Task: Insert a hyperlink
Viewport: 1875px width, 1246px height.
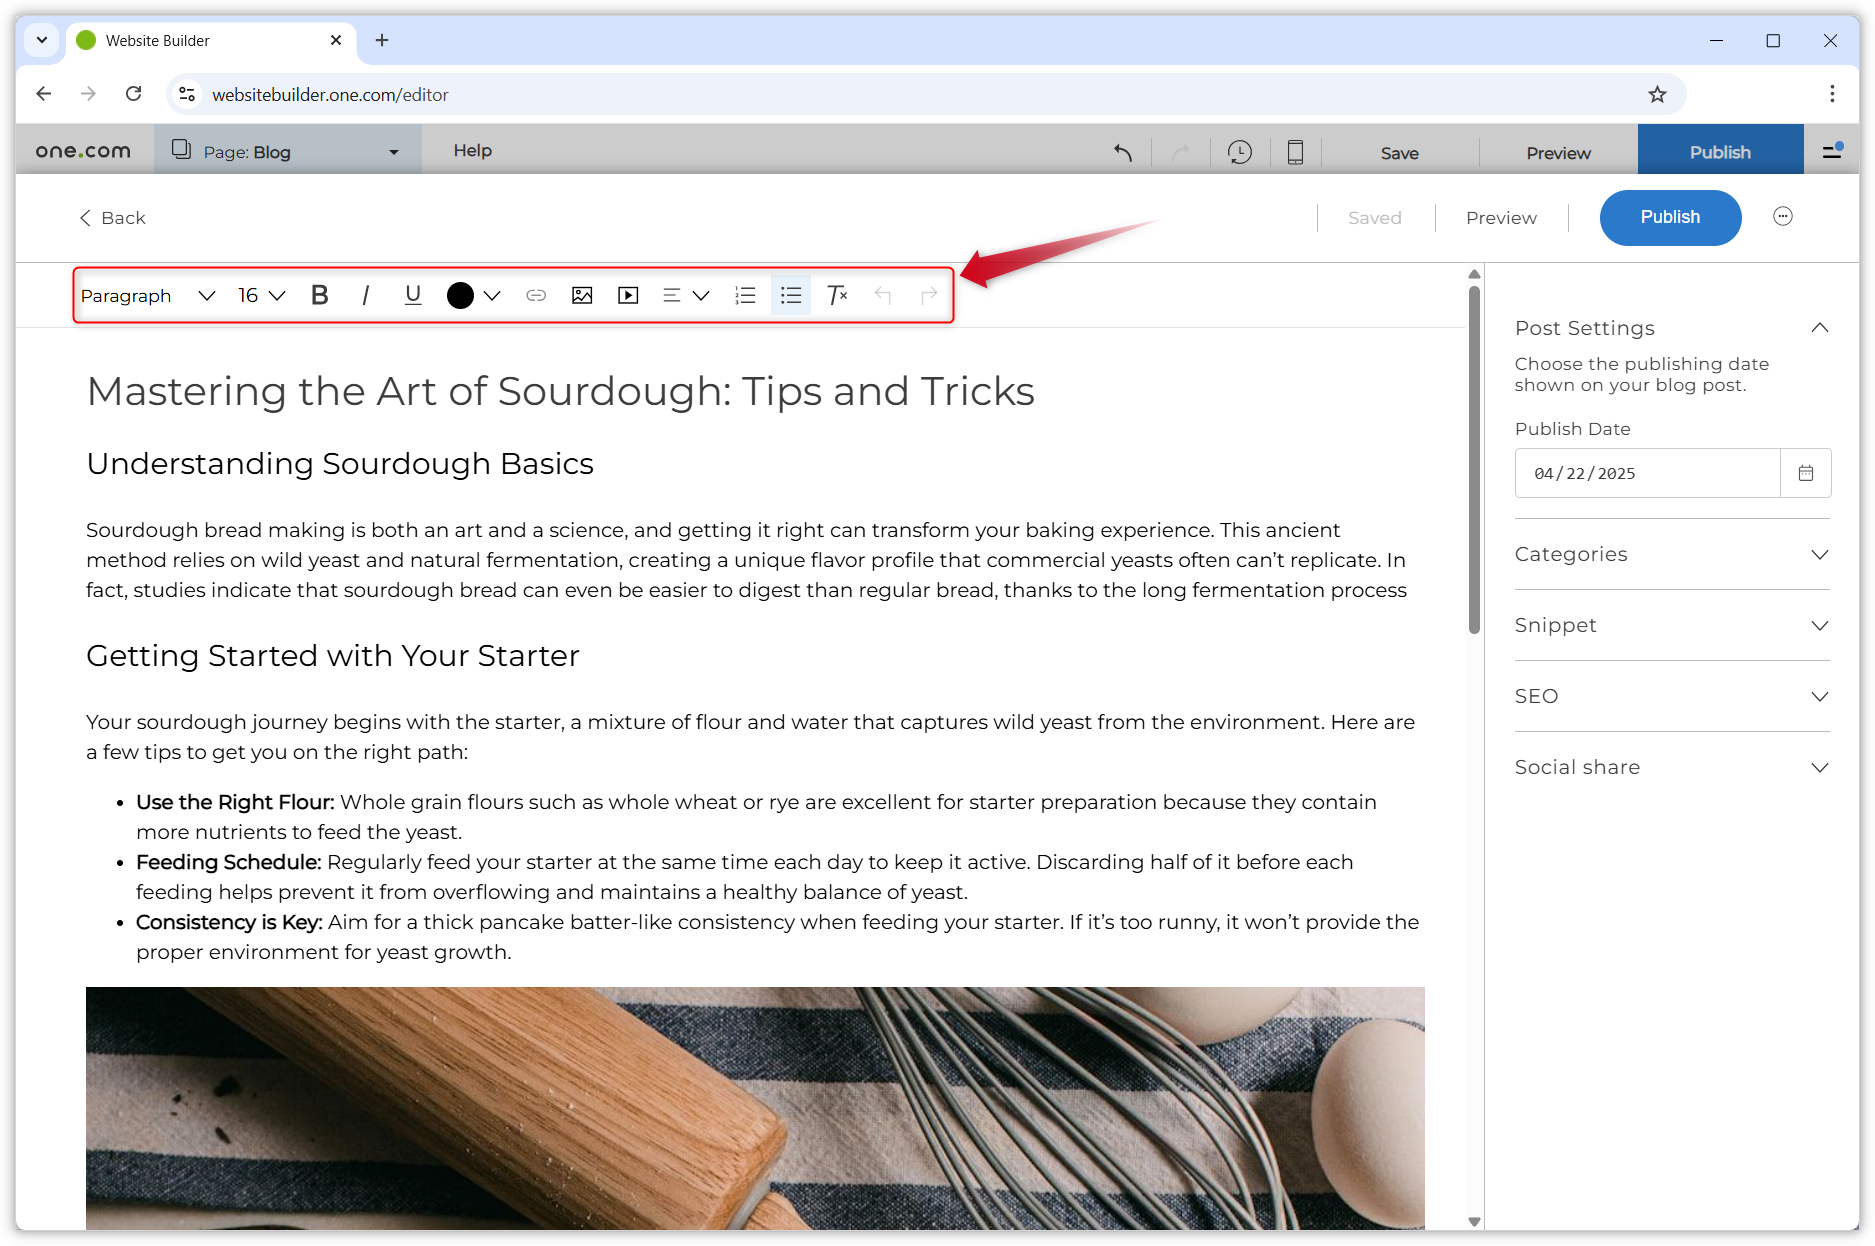Action: click(536, 295)
